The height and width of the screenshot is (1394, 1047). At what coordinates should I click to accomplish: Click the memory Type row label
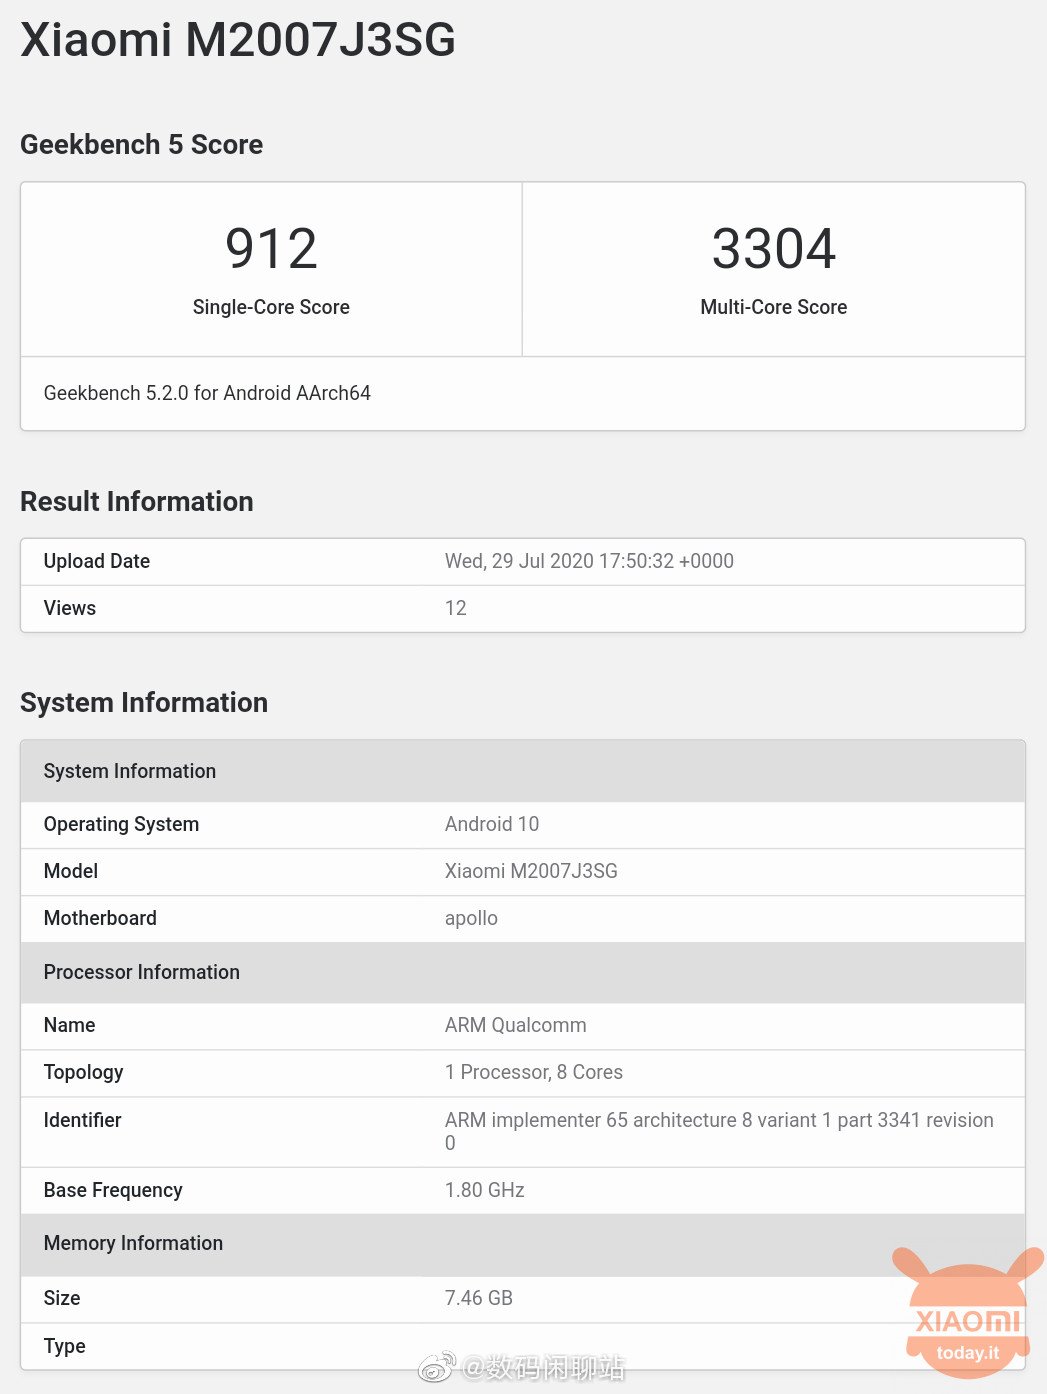point(65,1346)
